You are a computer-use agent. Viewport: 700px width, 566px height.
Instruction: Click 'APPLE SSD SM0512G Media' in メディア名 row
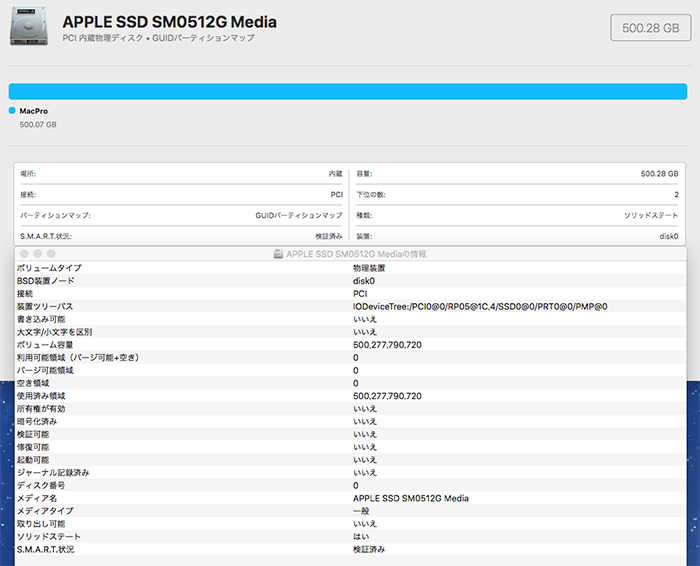point(411,498)
